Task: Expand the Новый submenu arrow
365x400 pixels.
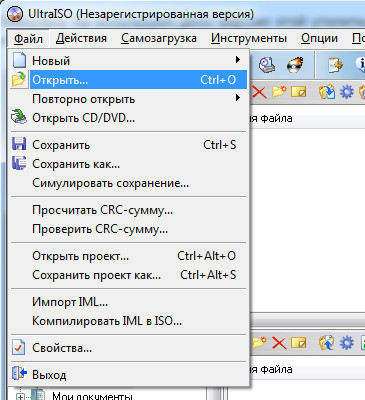Action: 238,60
